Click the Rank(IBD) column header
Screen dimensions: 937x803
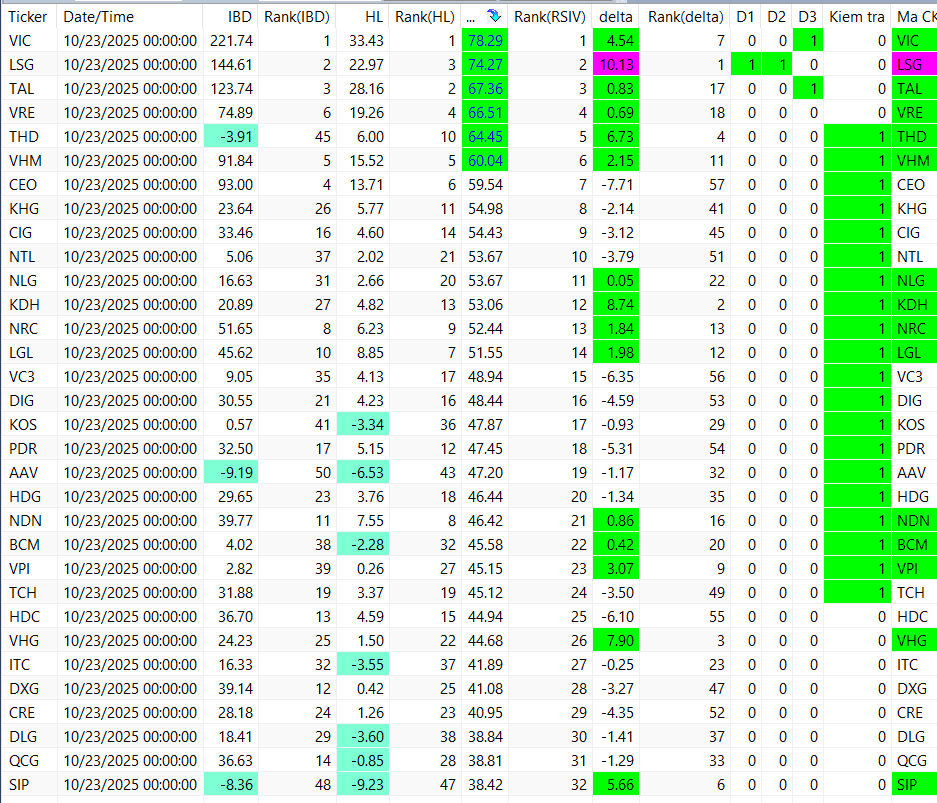[297, 17]
